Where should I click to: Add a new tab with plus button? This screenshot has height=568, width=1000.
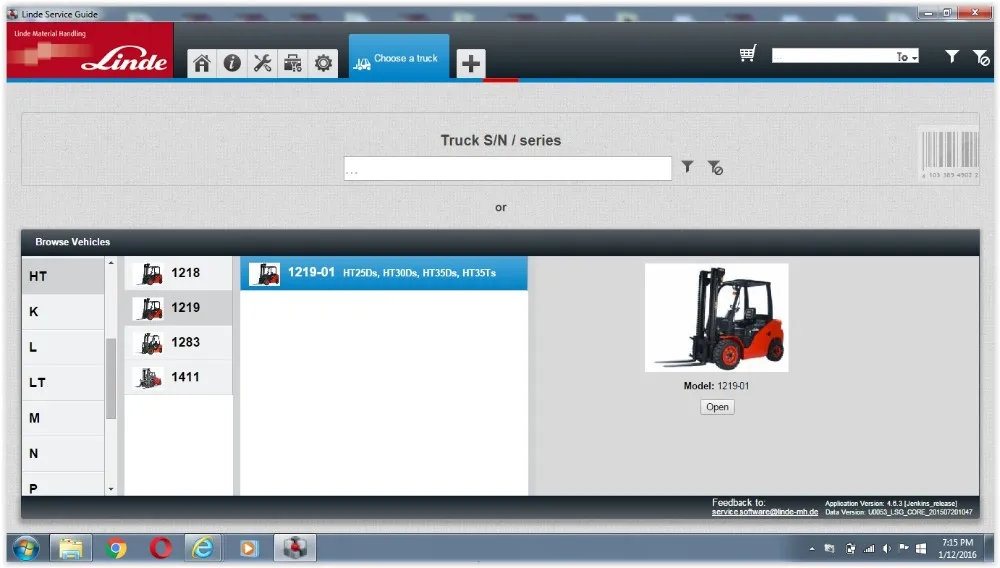point(471,64)
